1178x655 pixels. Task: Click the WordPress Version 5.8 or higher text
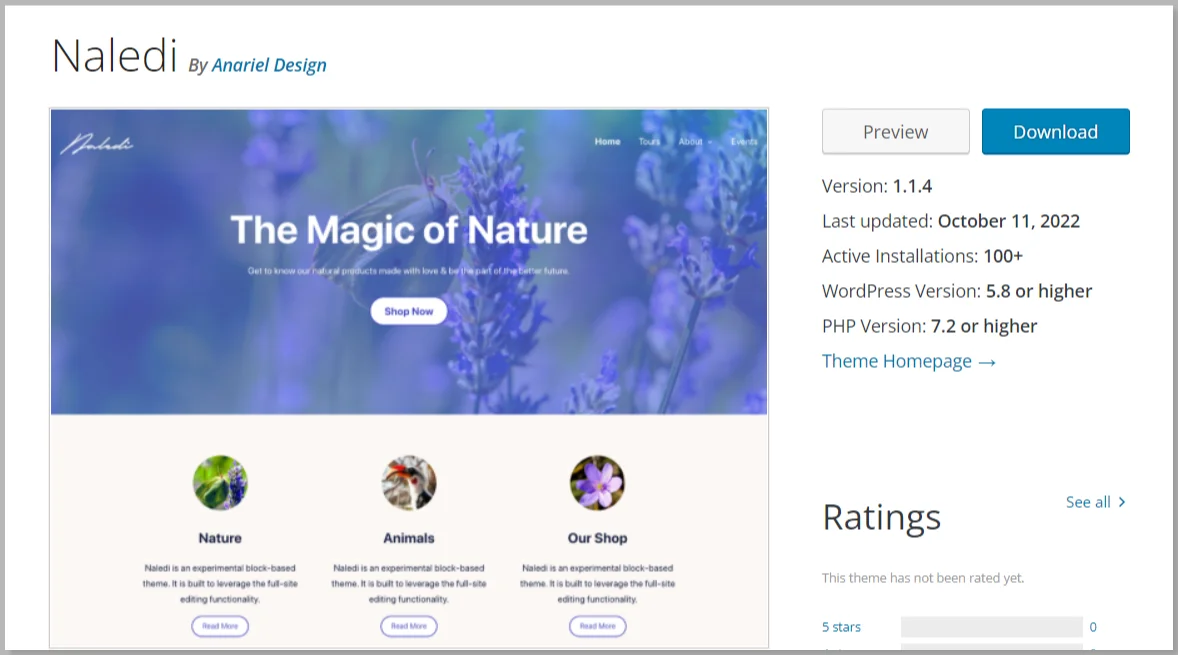pyautogui.click(x=956, y=291)
